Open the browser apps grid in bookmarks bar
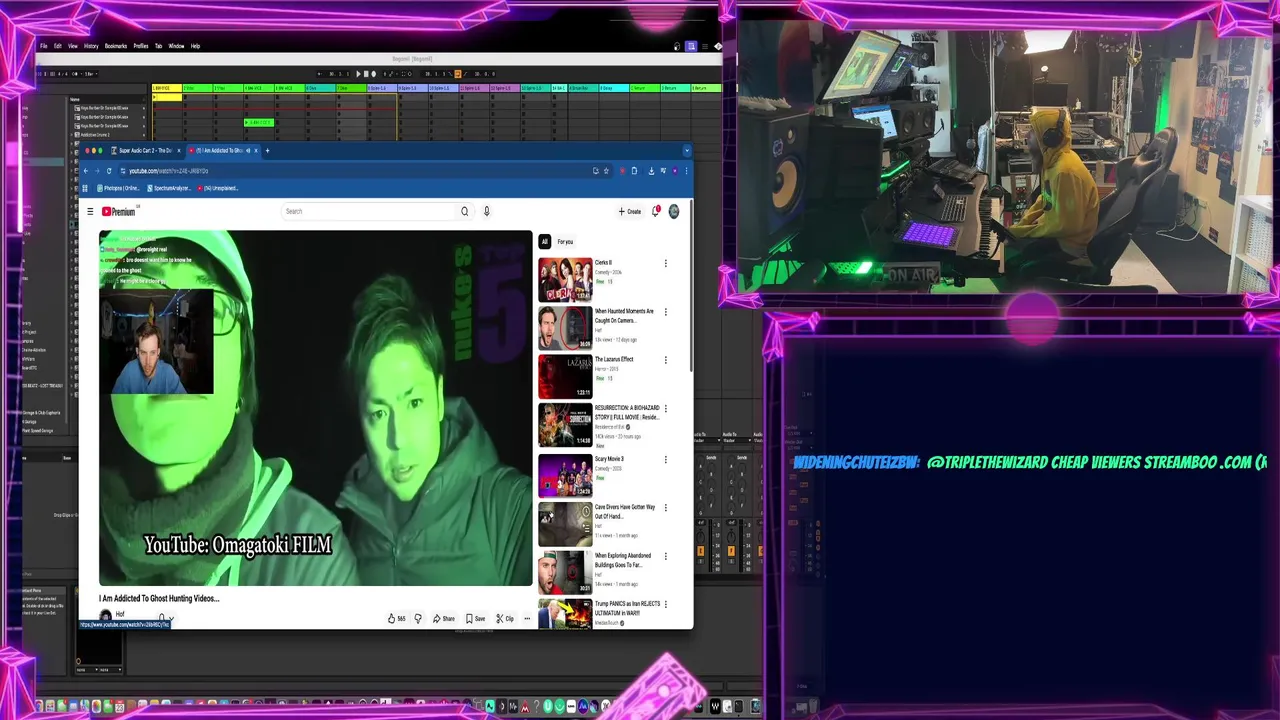 tap(86, 188)
